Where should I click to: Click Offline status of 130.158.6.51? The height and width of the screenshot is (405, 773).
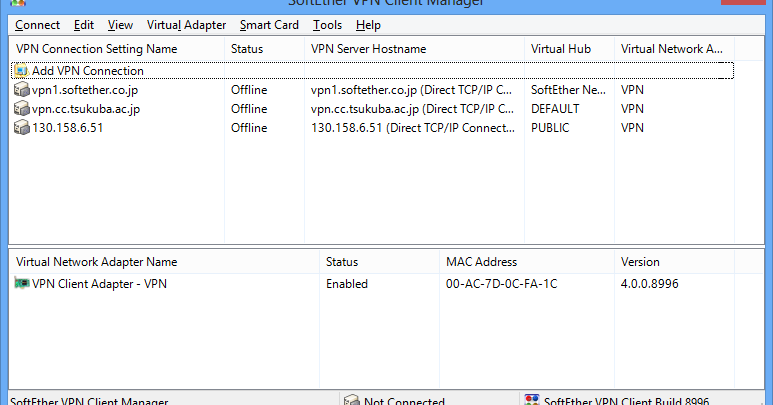click(x=249, y=128)
